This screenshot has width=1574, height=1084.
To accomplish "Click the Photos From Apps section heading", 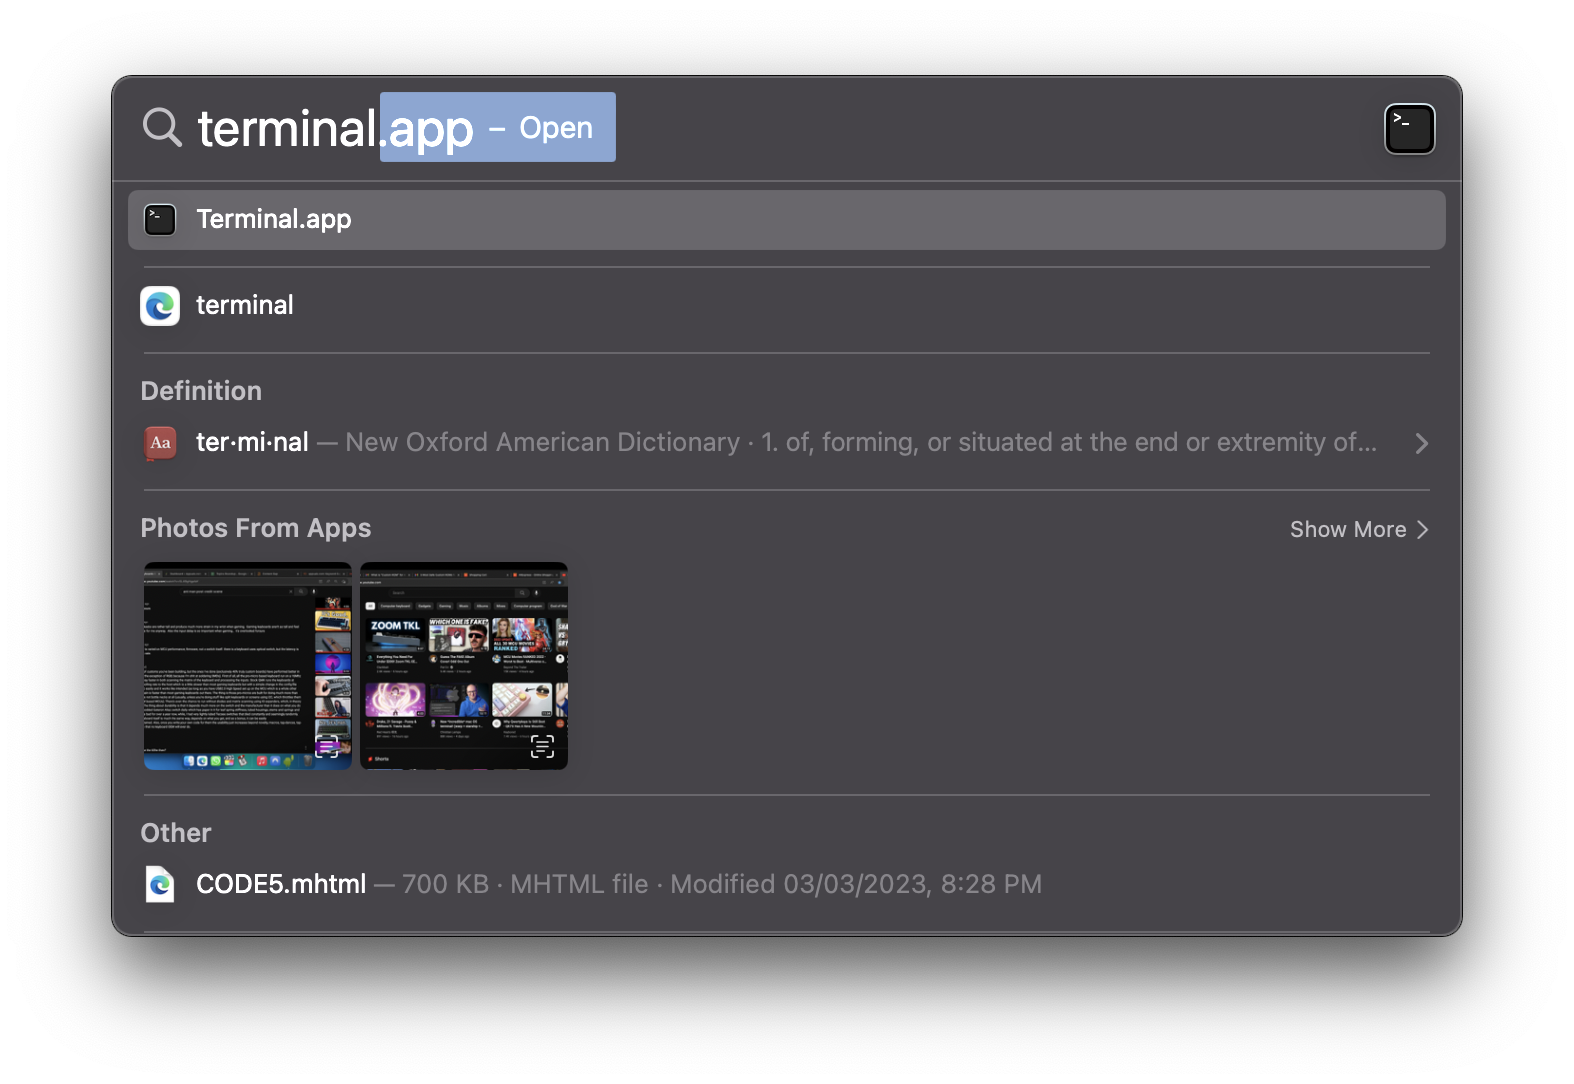I will point(256,528).
